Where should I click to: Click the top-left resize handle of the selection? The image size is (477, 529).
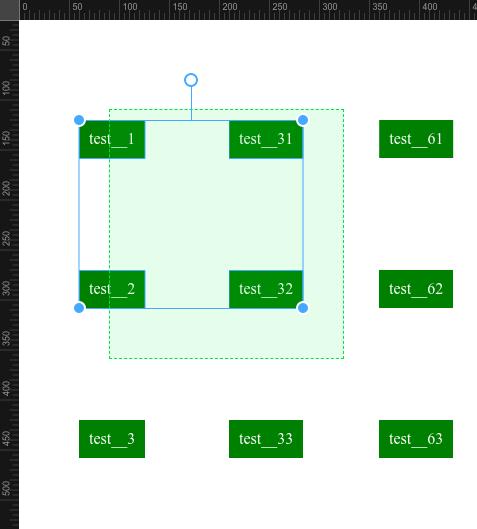(79, 120)
